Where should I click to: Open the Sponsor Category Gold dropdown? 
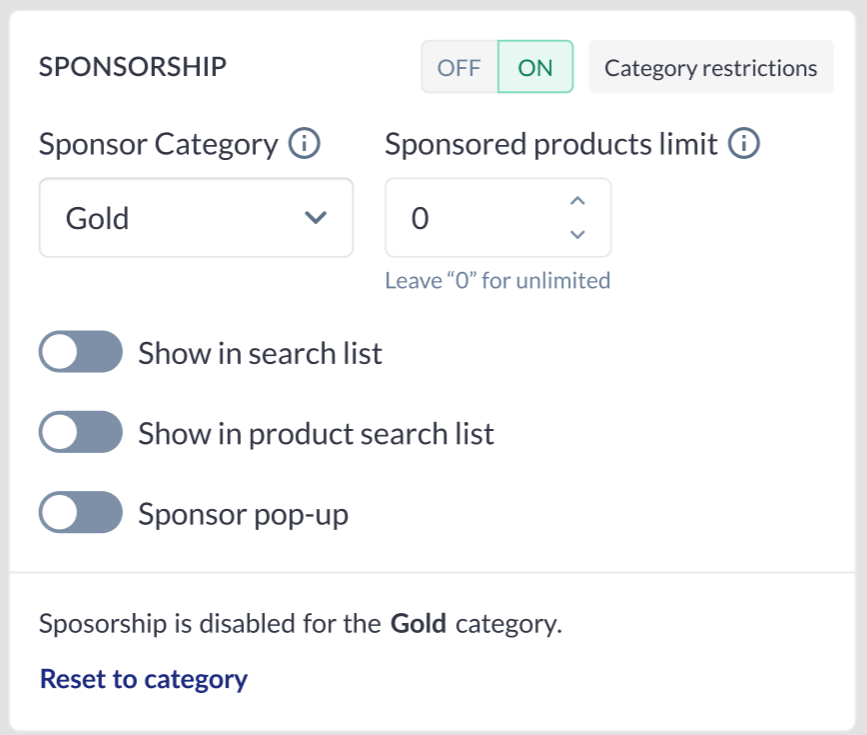click(196, 217)
